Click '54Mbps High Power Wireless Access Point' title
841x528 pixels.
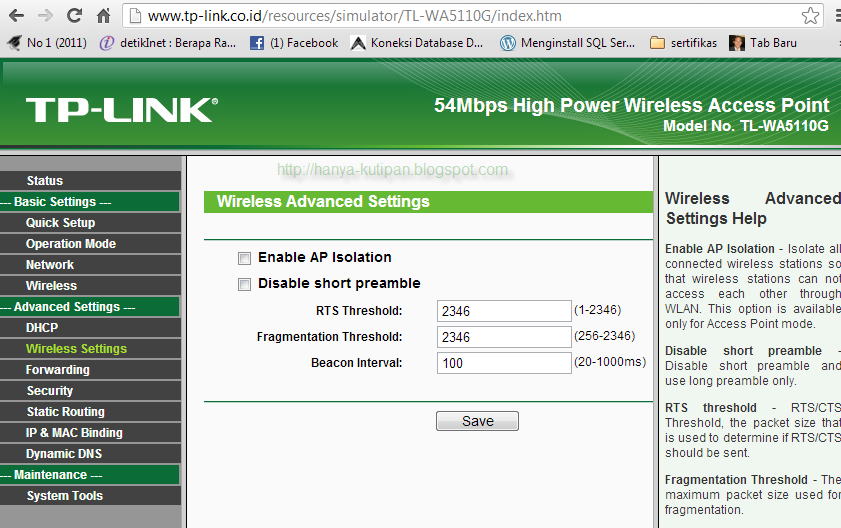coord(632,105)
